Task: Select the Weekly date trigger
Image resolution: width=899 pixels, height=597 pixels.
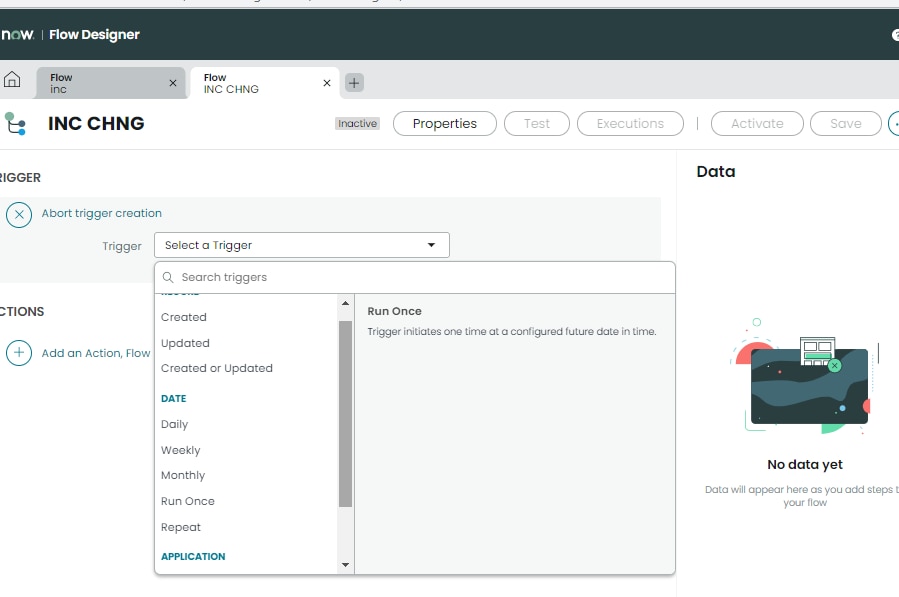Action: (x=181, y=450)
